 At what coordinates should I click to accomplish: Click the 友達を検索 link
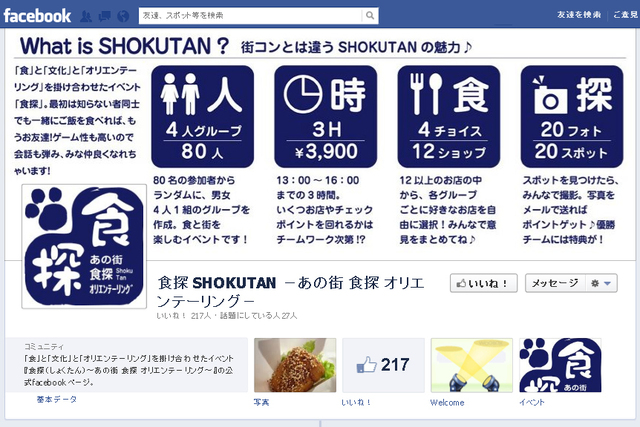(579, 15)
